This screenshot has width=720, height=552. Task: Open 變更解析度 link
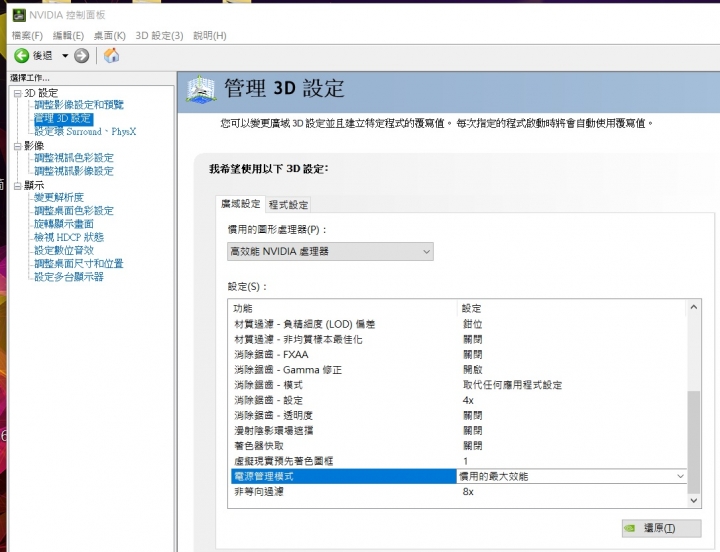tap(59, 197)
